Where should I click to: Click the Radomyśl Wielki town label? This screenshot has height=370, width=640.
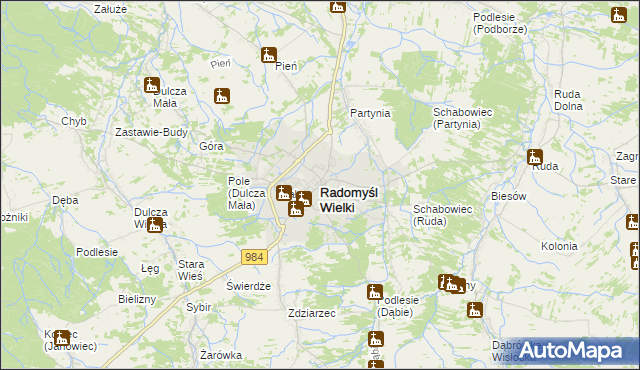click(349, 200)
